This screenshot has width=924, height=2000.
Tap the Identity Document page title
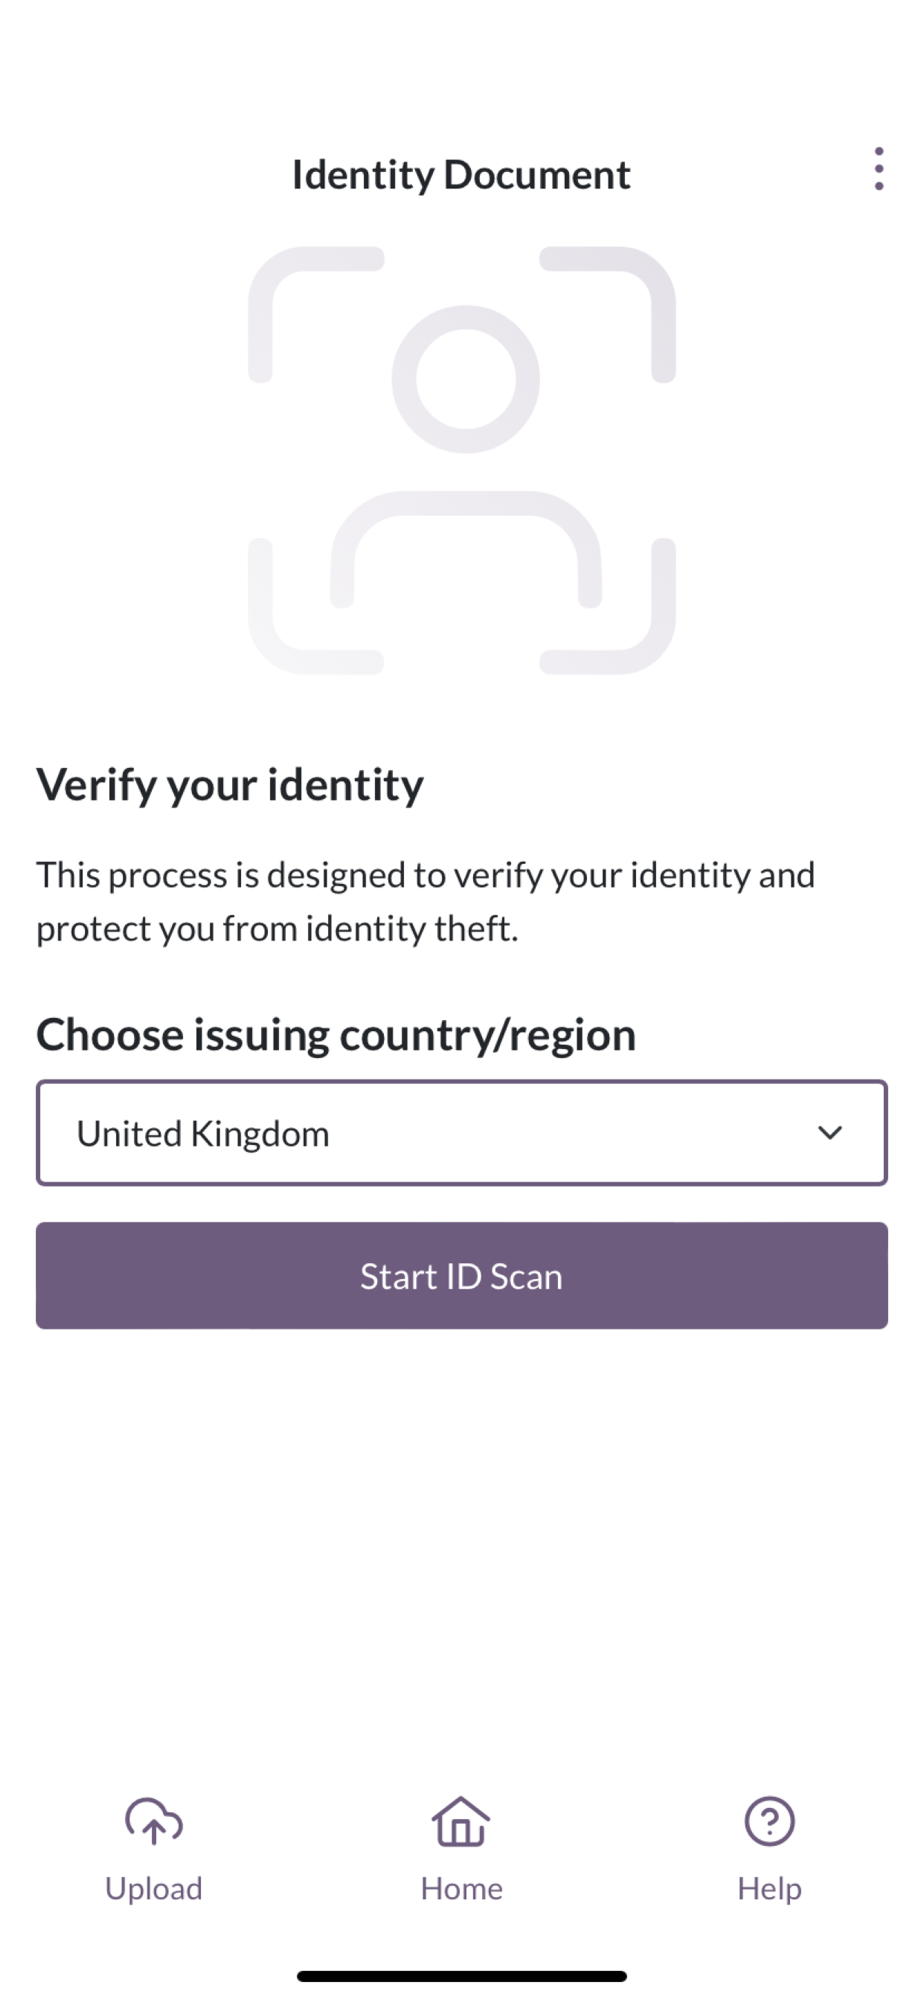[x=461, y=175]
